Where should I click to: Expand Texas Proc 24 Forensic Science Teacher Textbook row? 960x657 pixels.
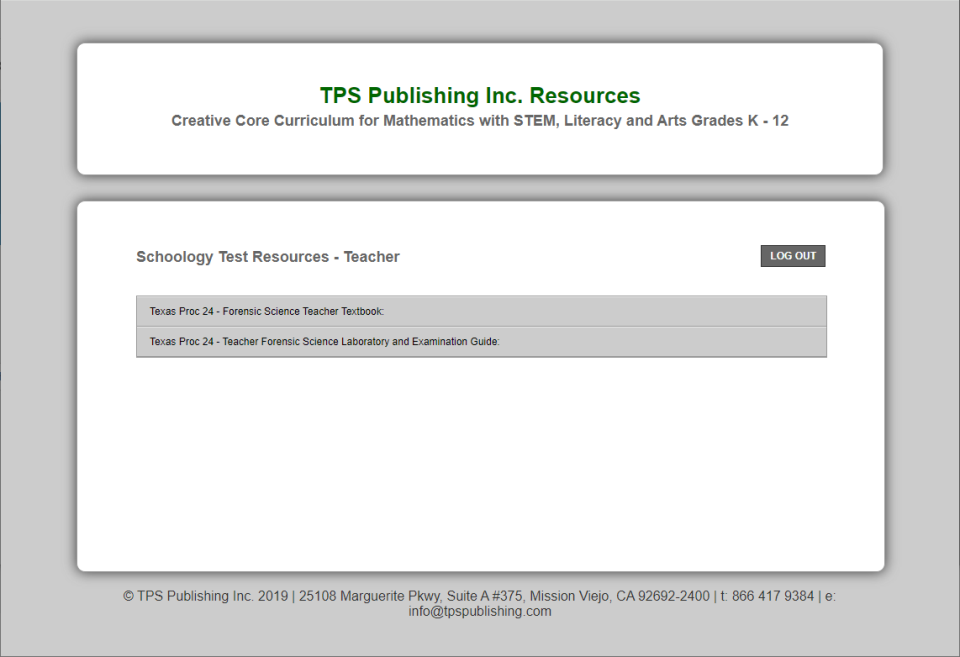(x=481, y=311)
